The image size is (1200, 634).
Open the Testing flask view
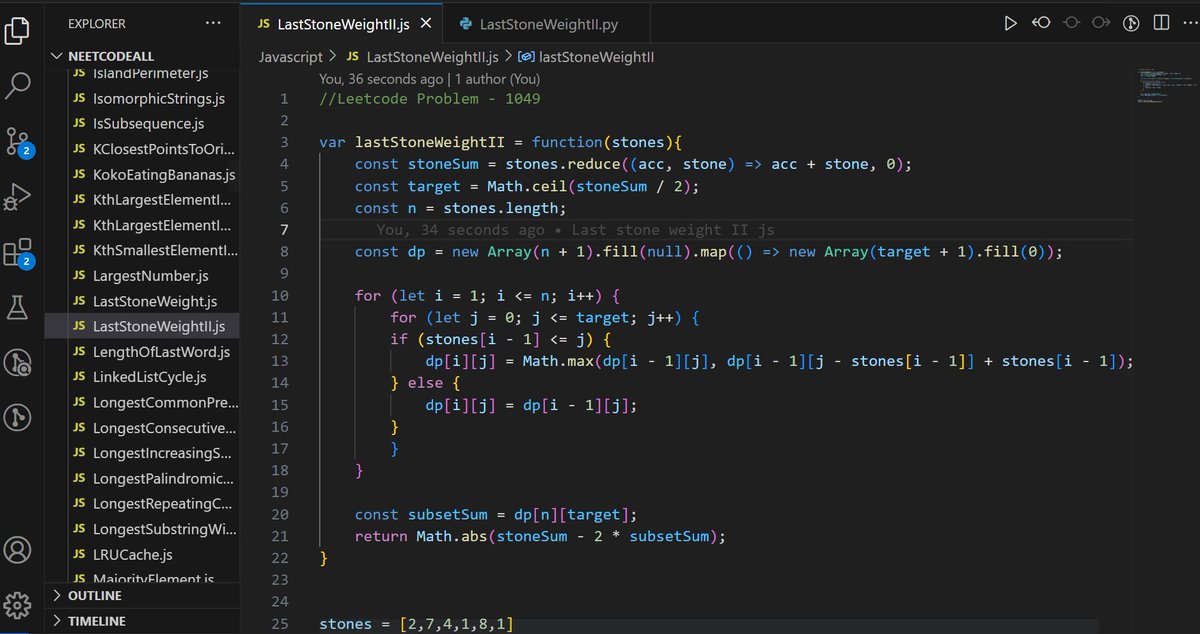pyautogui.click(x=17, y=308)
